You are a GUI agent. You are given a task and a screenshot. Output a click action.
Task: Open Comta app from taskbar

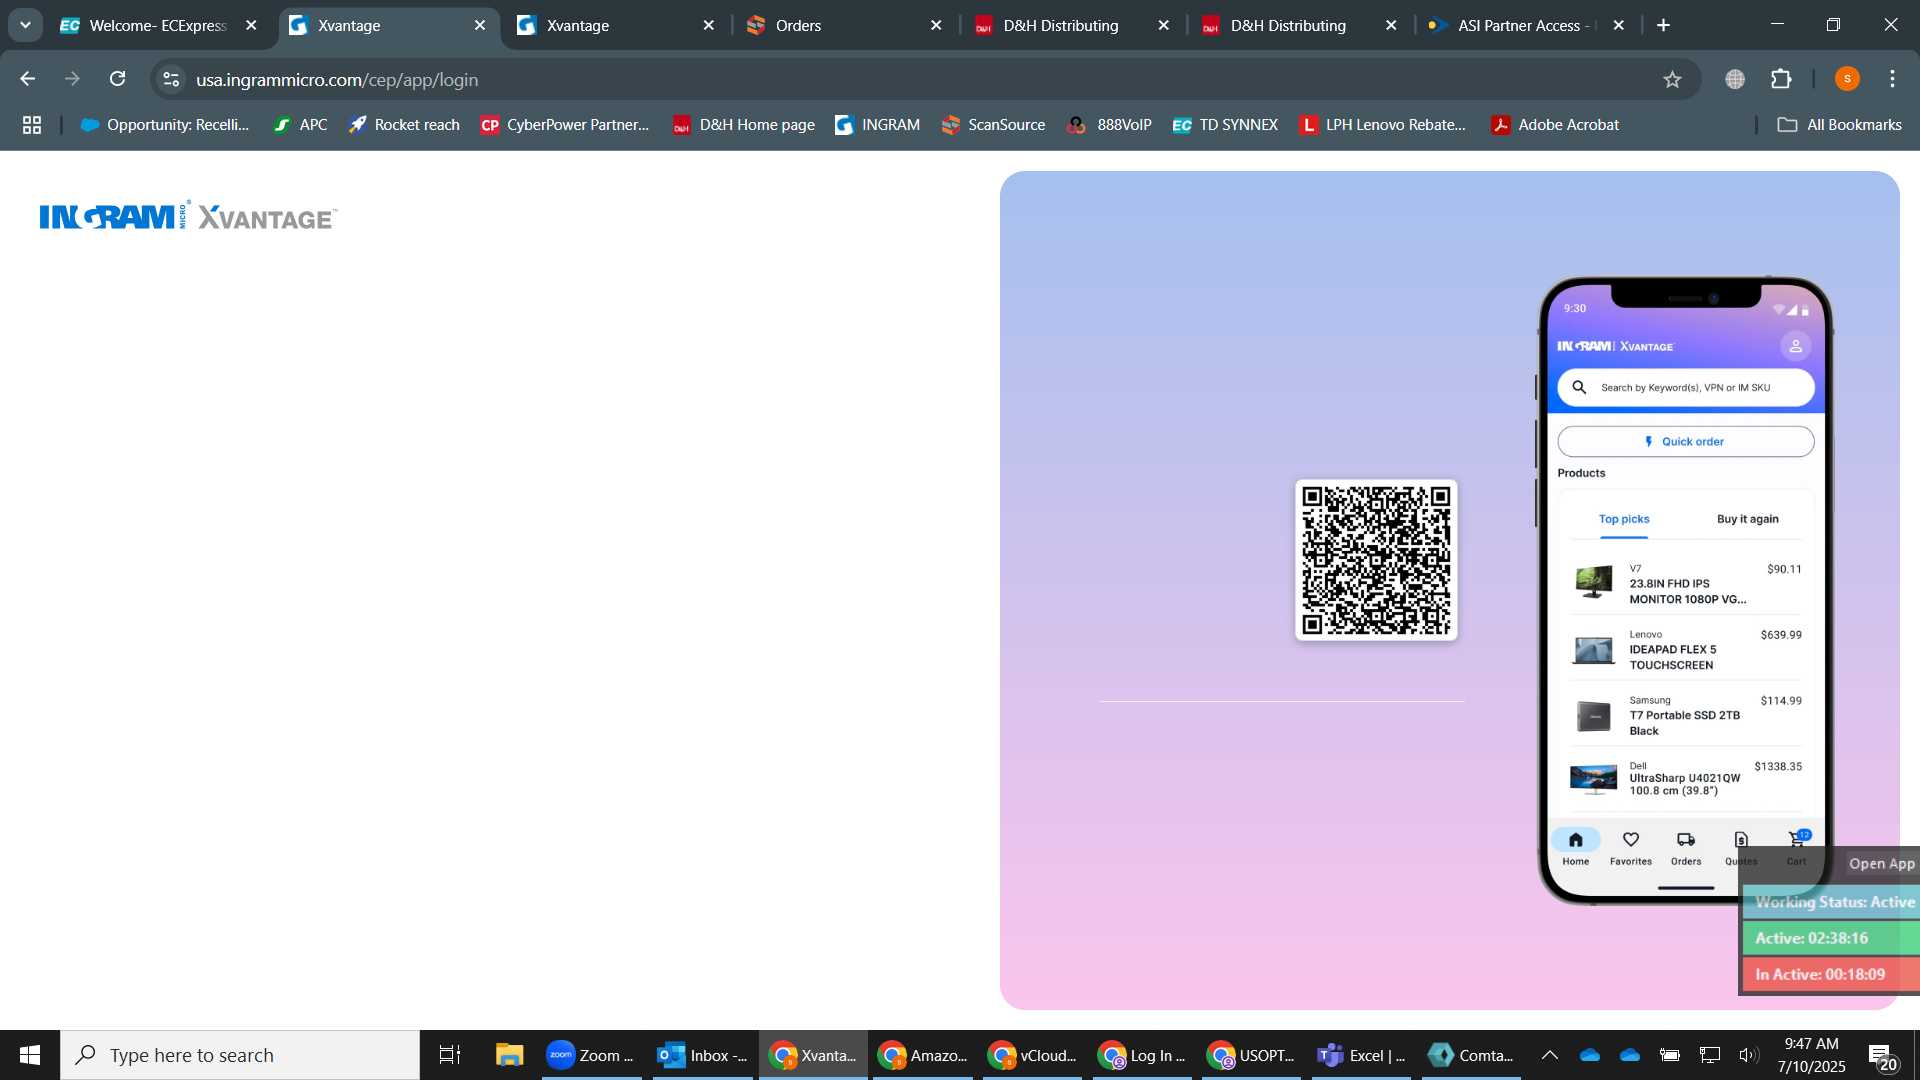point(1472,1055)
